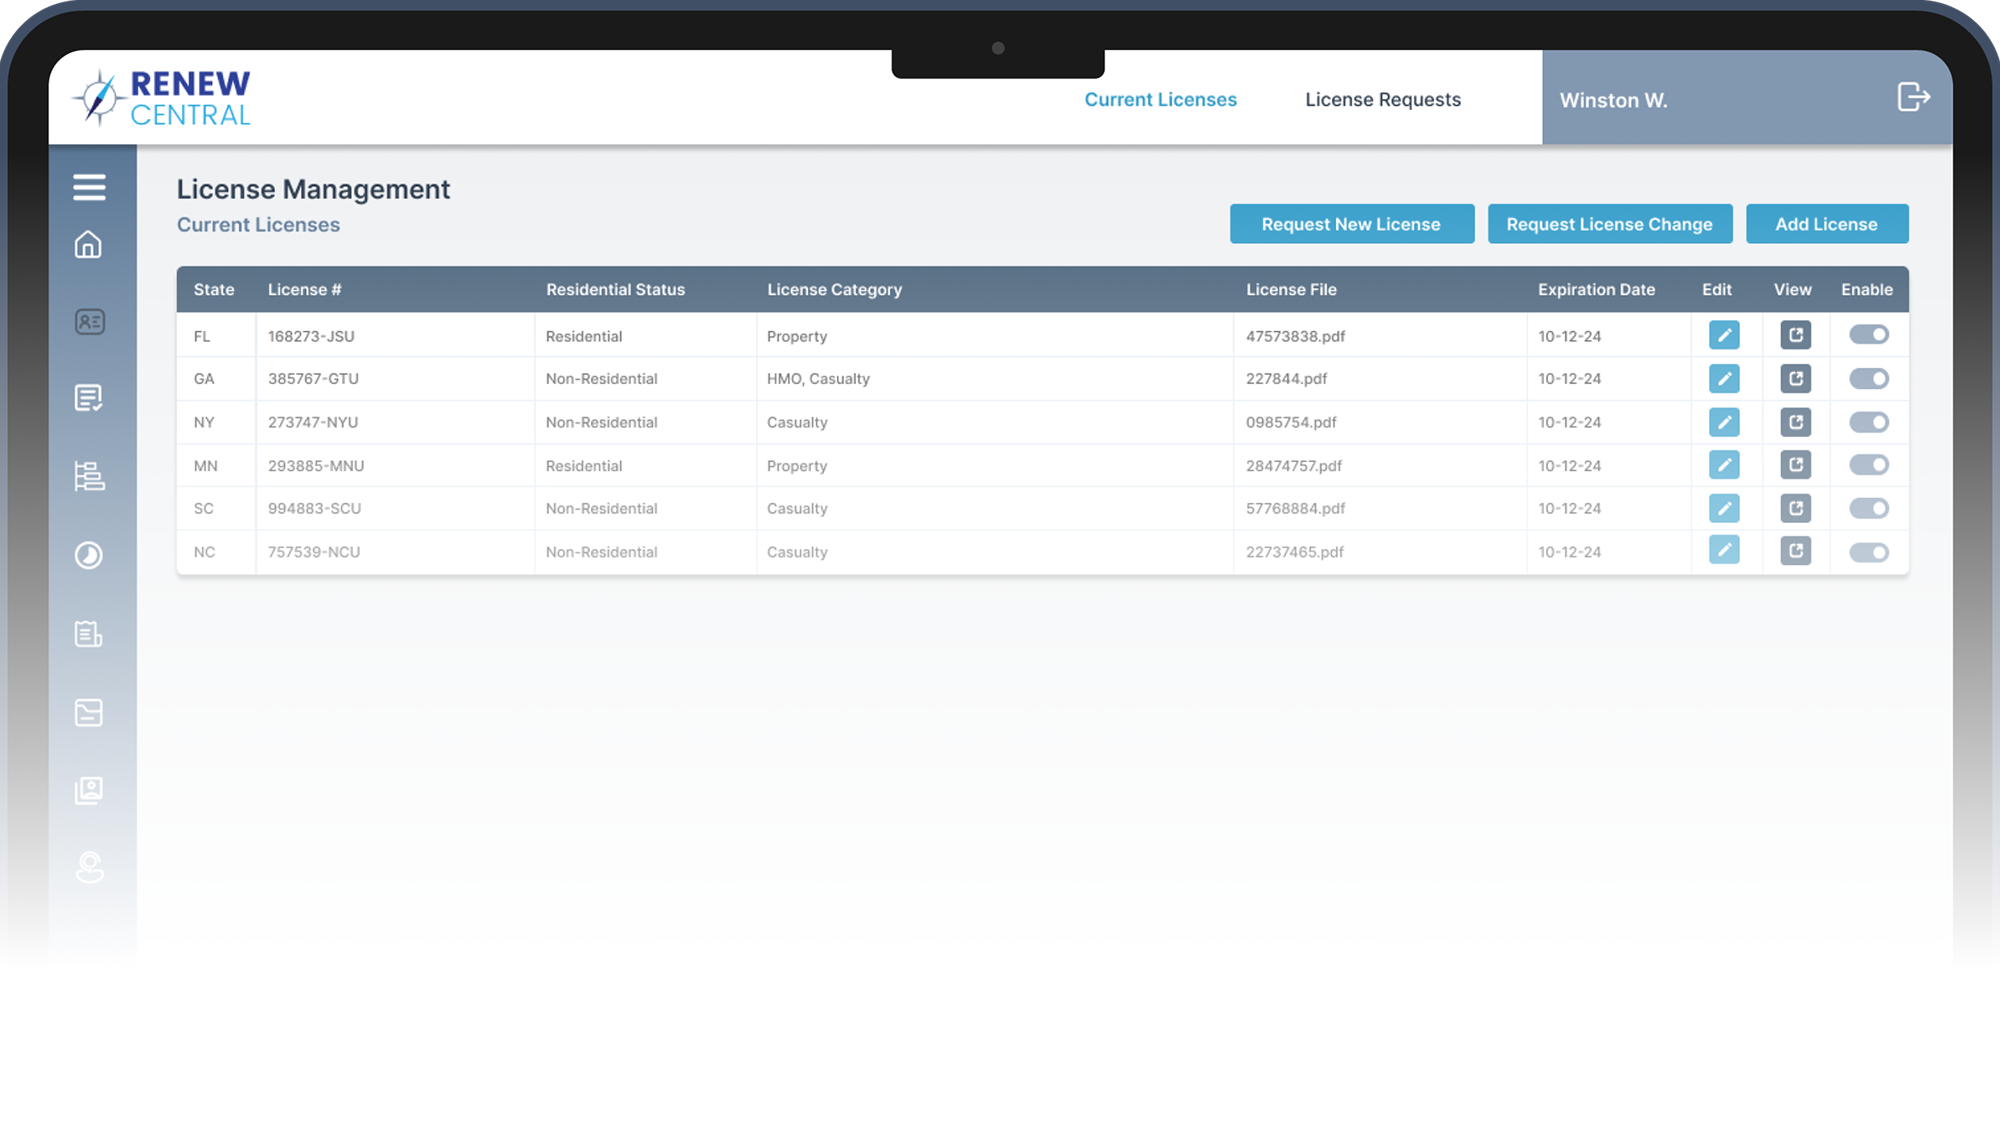Screen dimensions: 2000x1132
Task: Edit the NY license 273747-NYU
Action: coord(1724,422)
